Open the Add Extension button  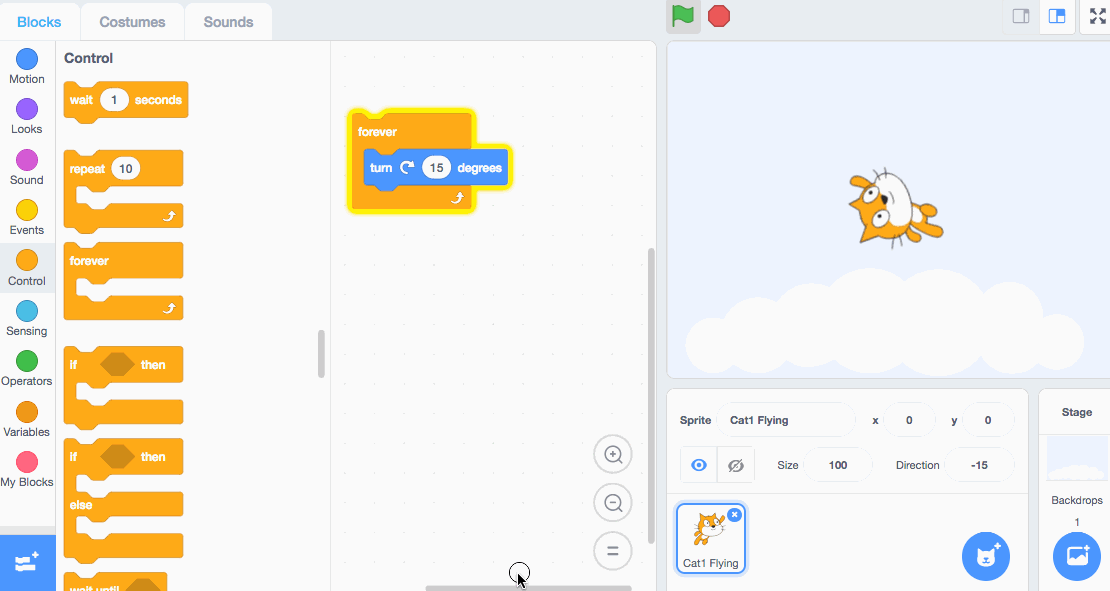[x=27, y=563]
